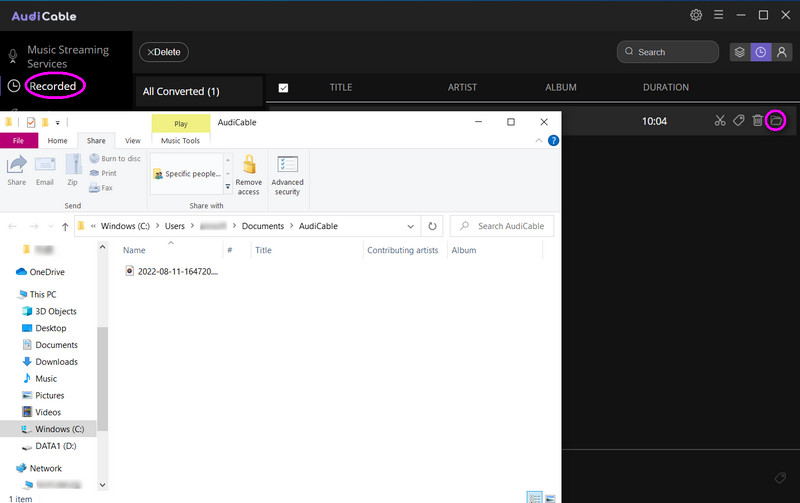800x503 pixels.
Task: Choose Specific people share option
Action: pos(187,174)
